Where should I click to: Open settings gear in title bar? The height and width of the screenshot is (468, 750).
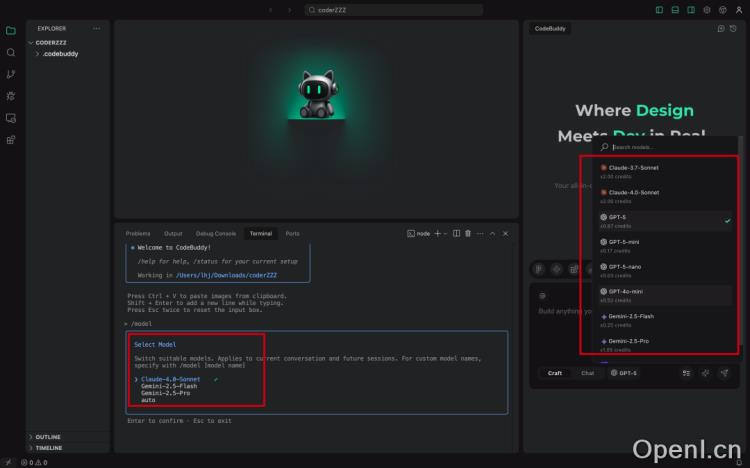pyautogui.click(x=706, y=10)
